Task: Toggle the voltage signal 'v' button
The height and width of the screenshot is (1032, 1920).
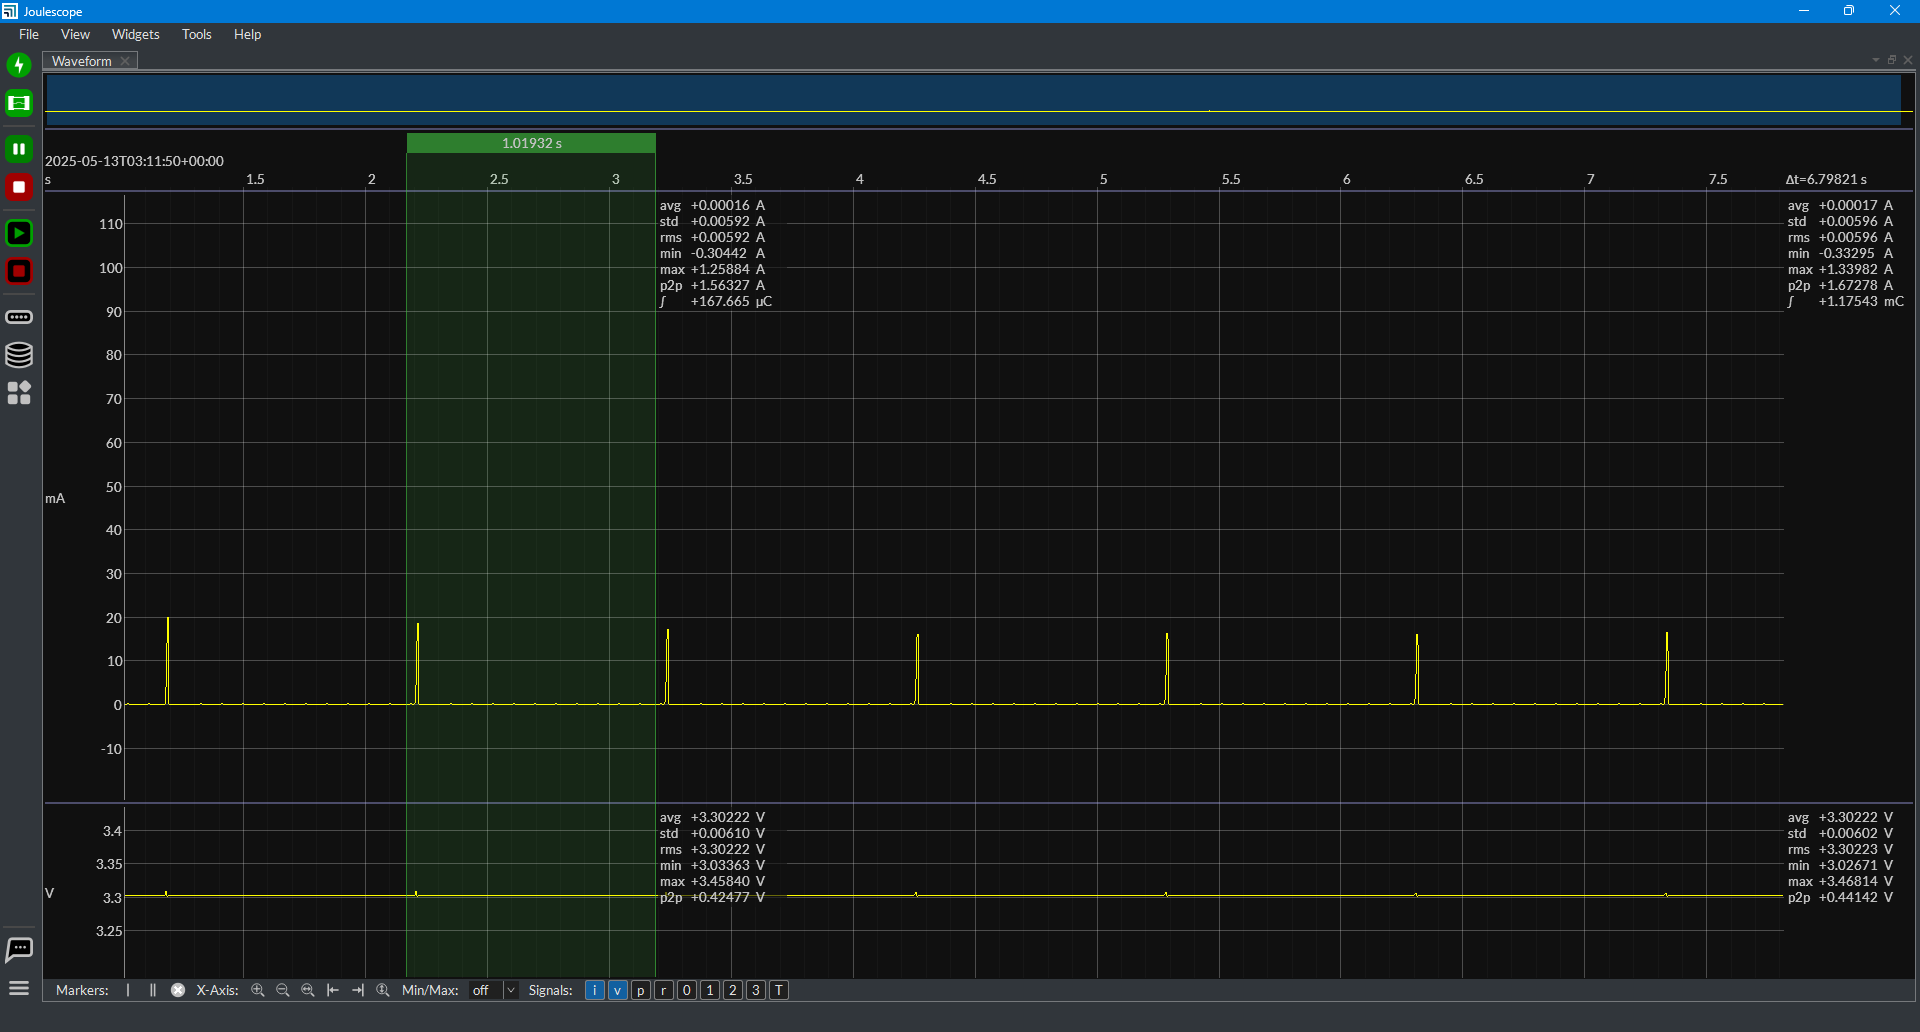Action: pyautogui.click(x=618, y=990)
